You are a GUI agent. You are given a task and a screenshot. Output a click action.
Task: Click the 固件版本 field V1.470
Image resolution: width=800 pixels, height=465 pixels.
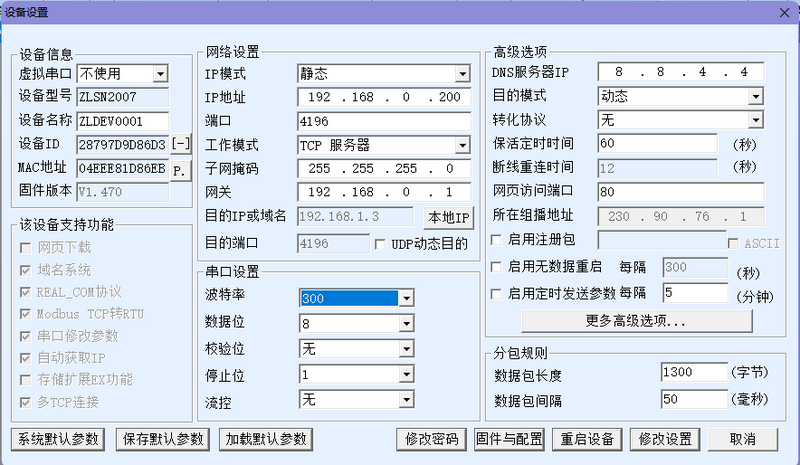122,192
